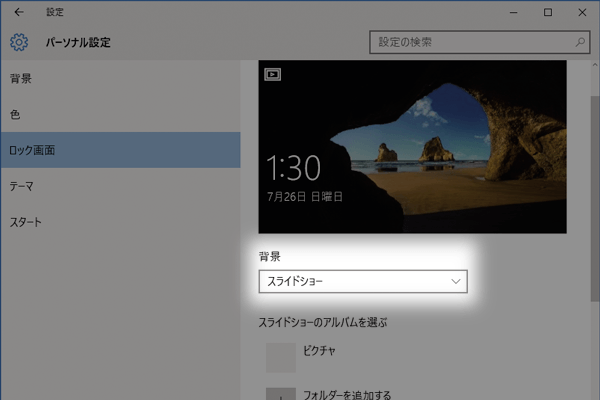Screen dimensions: 600x400
Task: Click the settings gear icon
Action: click(19, 42)
